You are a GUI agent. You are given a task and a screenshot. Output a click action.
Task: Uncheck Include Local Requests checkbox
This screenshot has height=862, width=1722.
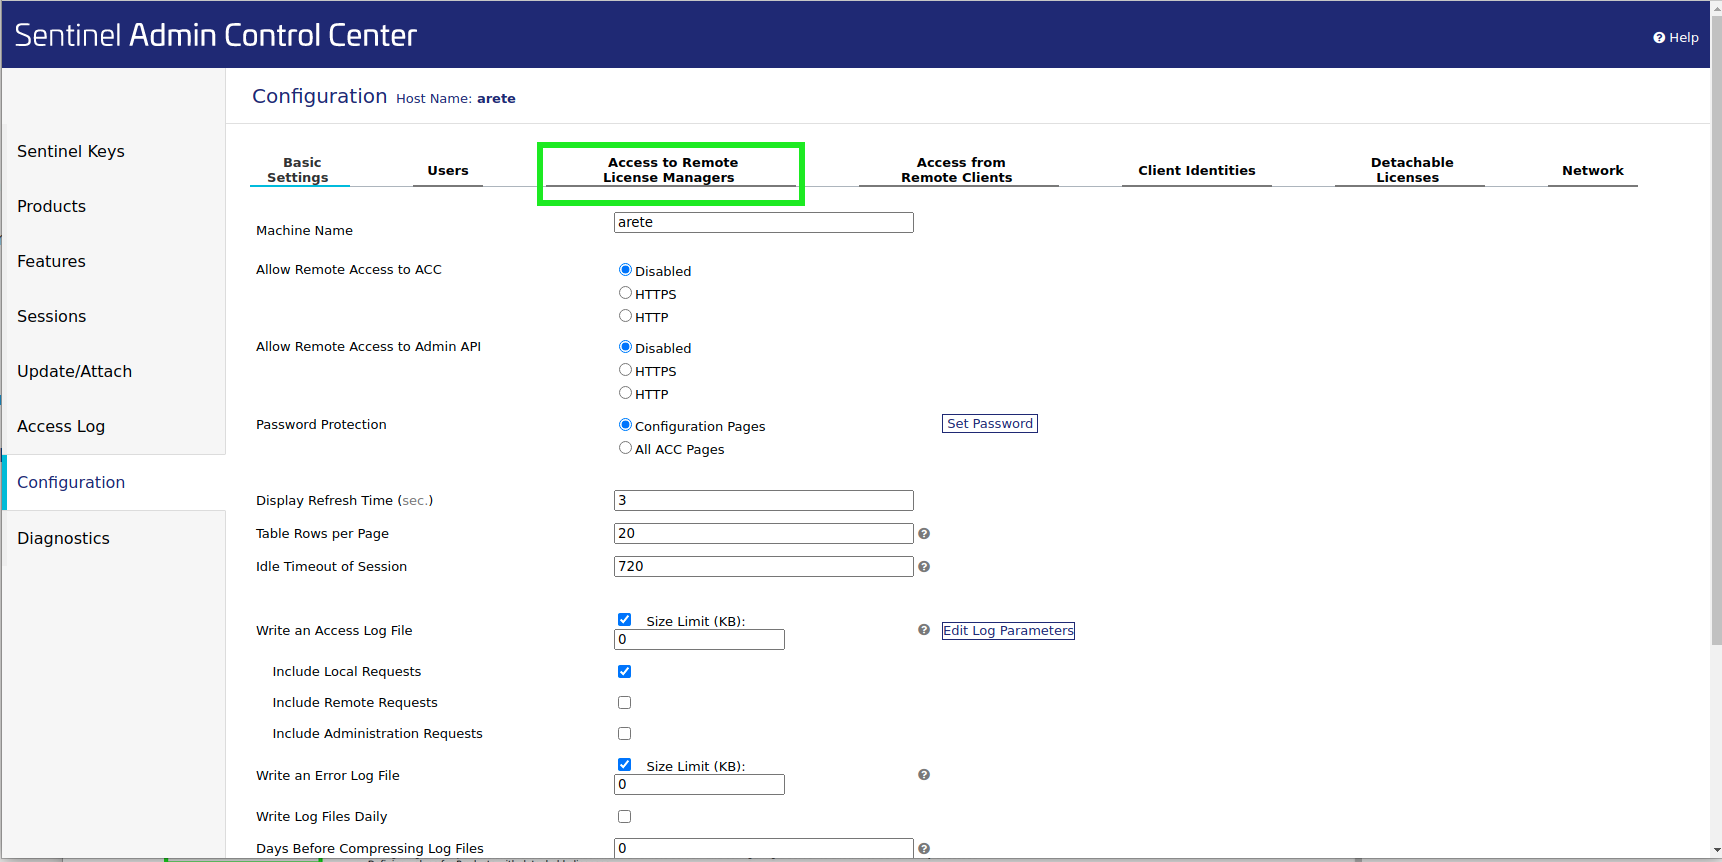point(624,672)
